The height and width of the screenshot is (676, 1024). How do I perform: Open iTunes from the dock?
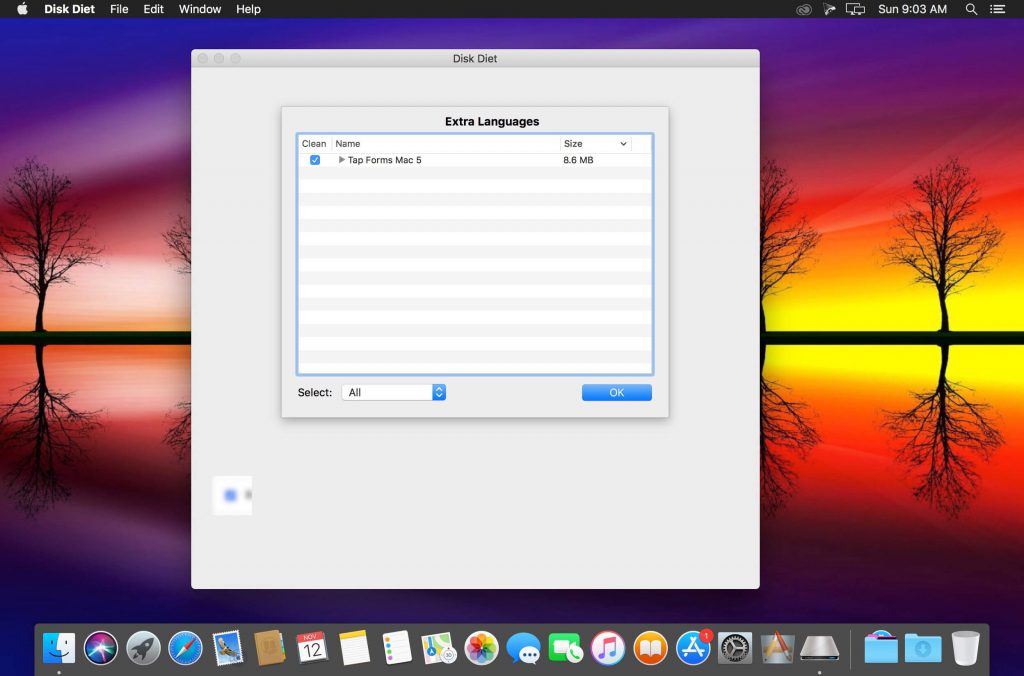[x=607, y=648]
